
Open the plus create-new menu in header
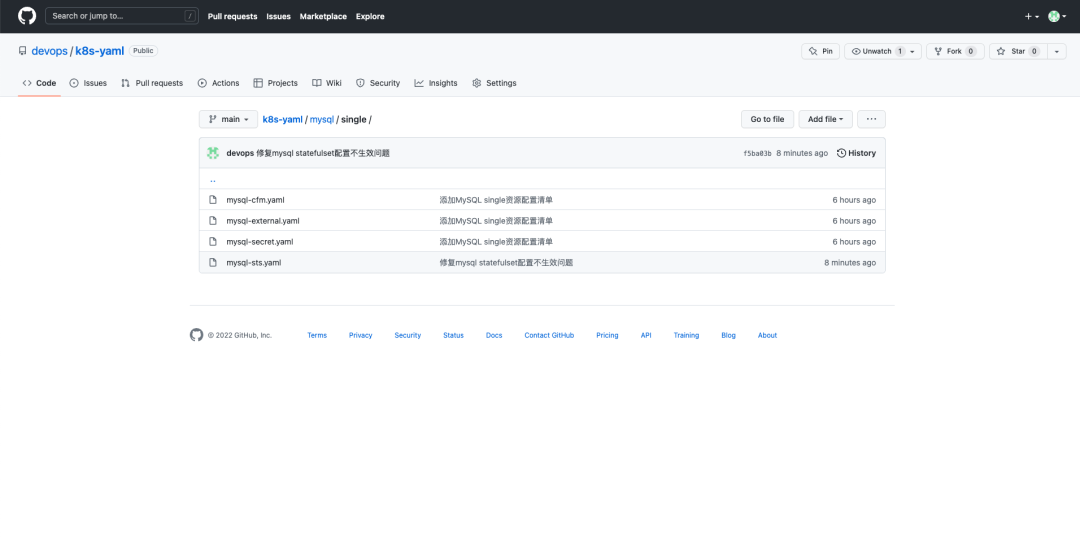coord(1031,17)
